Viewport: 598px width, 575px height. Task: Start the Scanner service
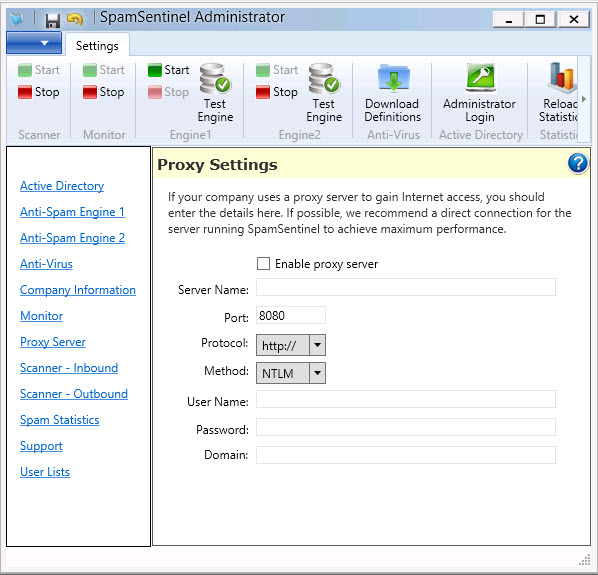point(39,70)
